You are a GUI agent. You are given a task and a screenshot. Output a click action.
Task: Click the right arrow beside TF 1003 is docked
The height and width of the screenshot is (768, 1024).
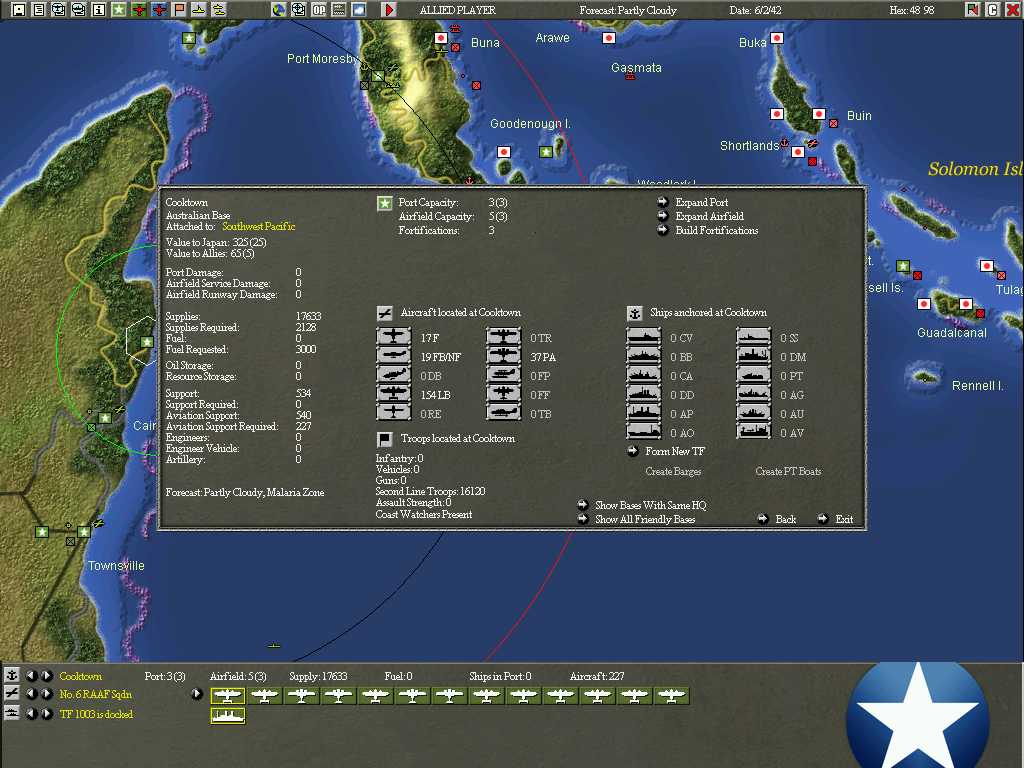click(46, 714)
